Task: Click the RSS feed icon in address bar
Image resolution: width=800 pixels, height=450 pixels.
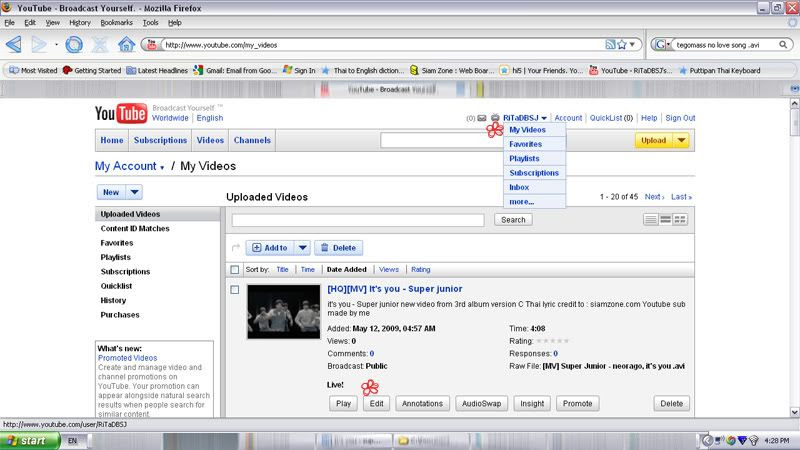Action: click(x=610, y=45)
